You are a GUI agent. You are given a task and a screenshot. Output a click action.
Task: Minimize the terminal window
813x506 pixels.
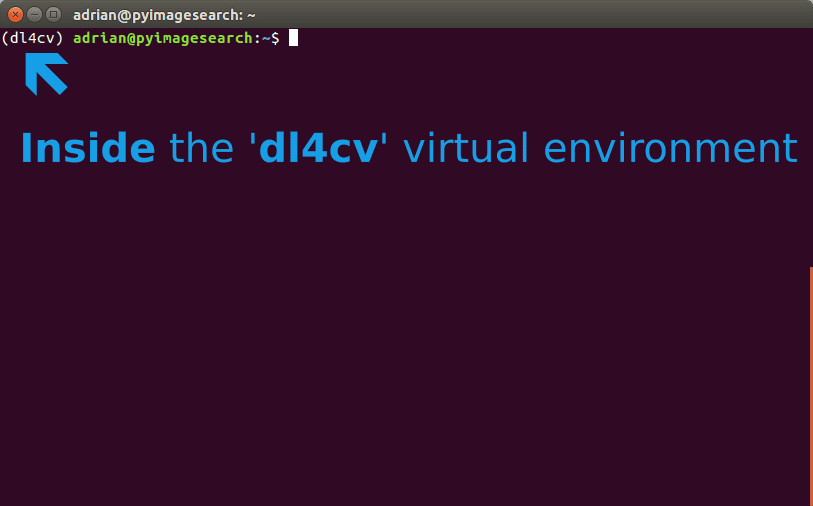tap(34, 15)
